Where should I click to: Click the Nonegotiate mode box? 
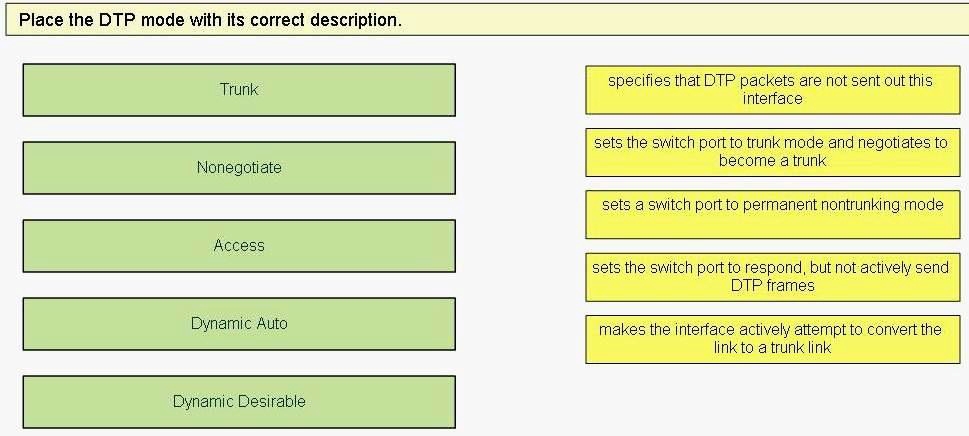coord(239,167)
